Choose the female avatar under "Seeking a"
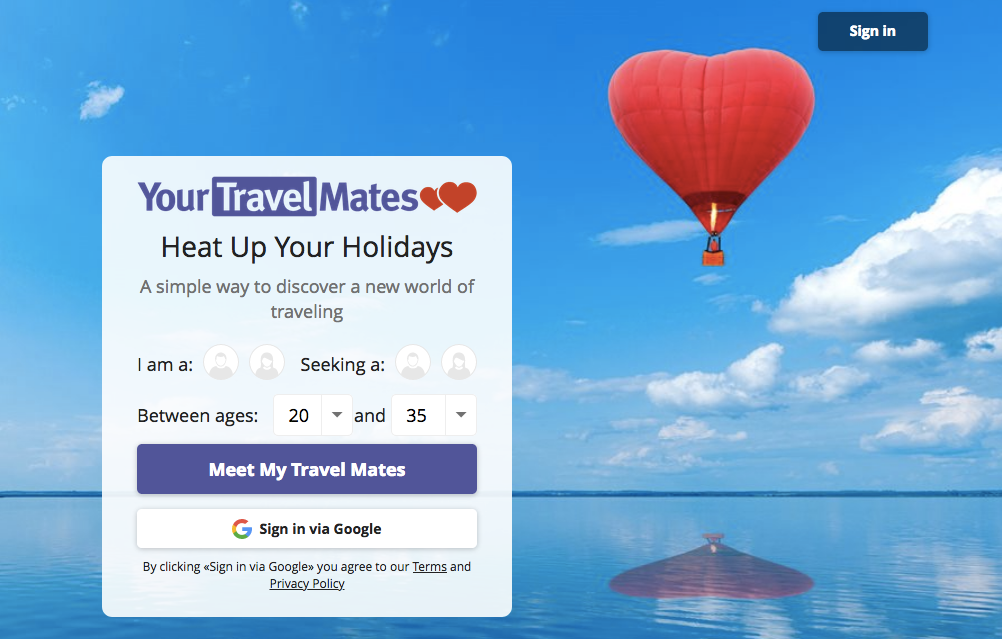The height and width of the screenshot is (639, 1002). pos(459,362)
